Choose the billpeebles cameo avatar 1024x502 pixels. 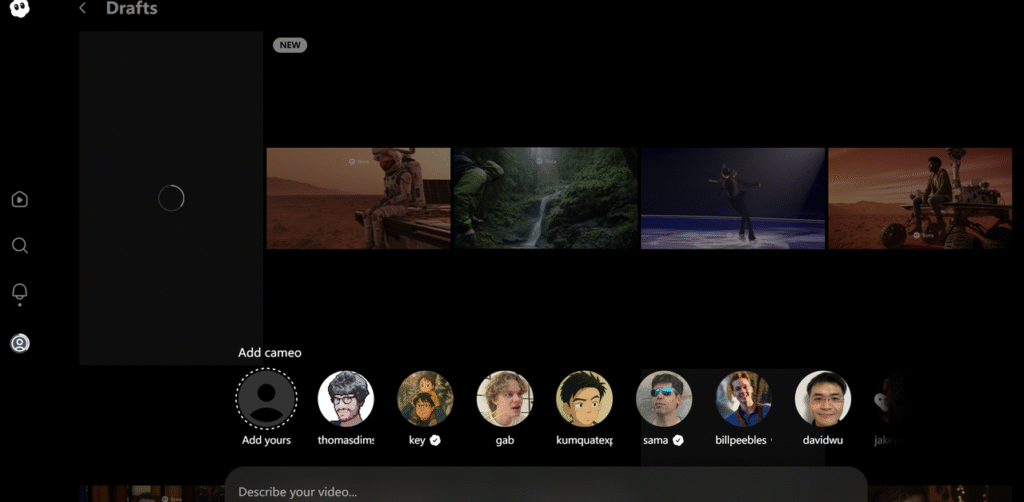[743, 398]
